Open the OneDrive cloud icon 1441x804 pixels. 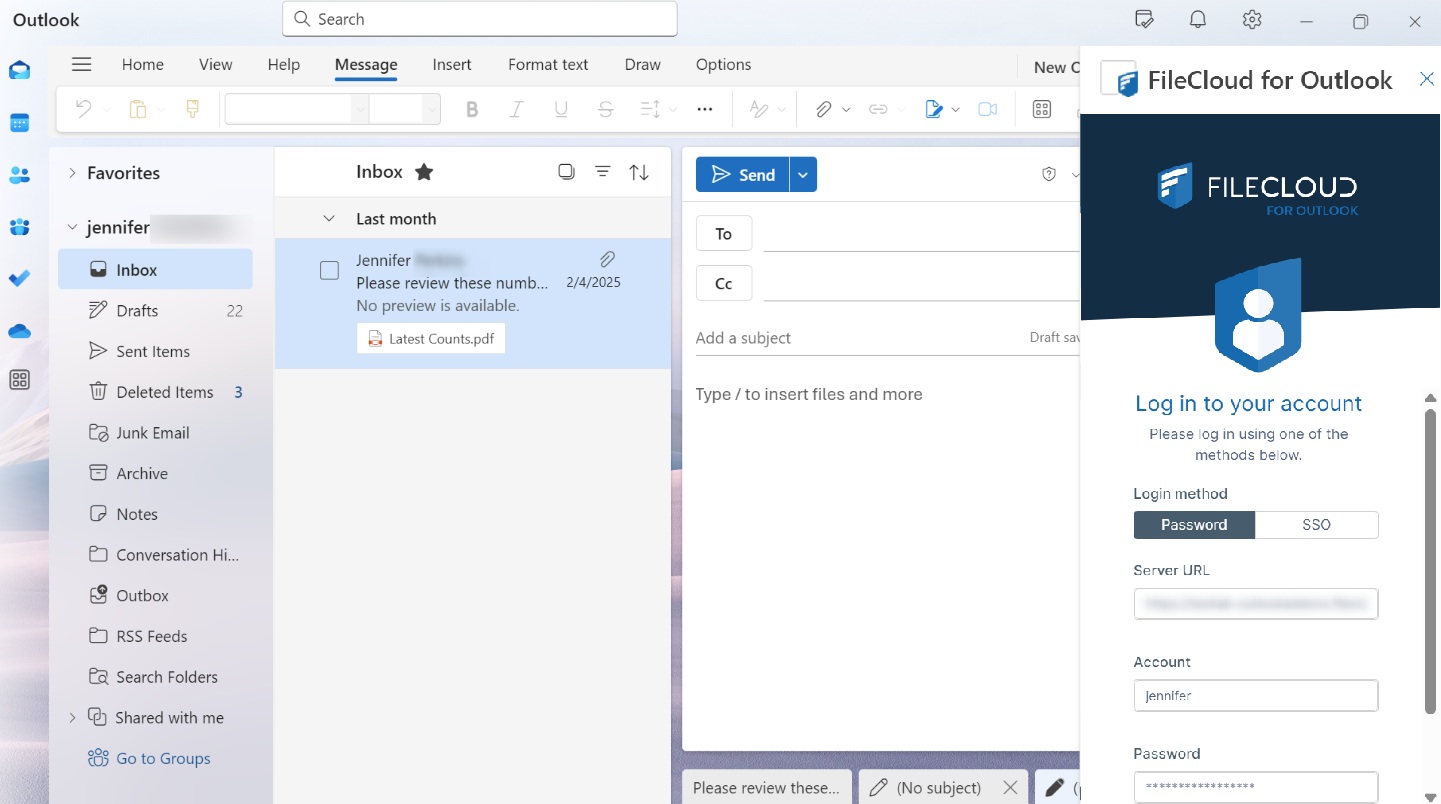tap(19, 331)
